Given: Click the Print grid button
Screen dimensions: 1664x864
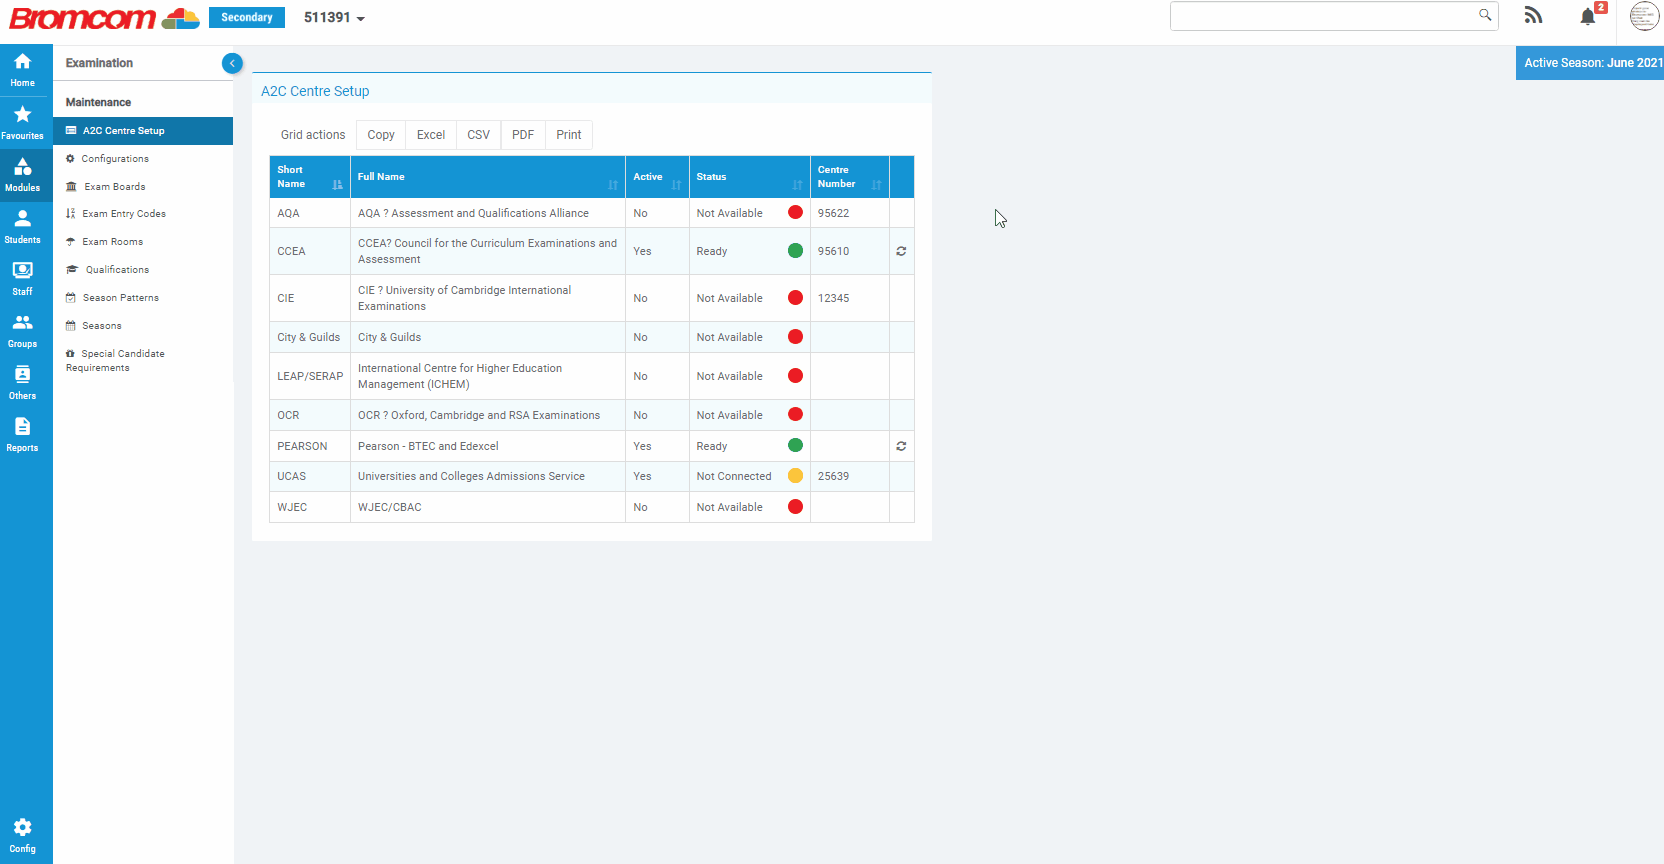Looking at the screenshot, I should point(568,135).
